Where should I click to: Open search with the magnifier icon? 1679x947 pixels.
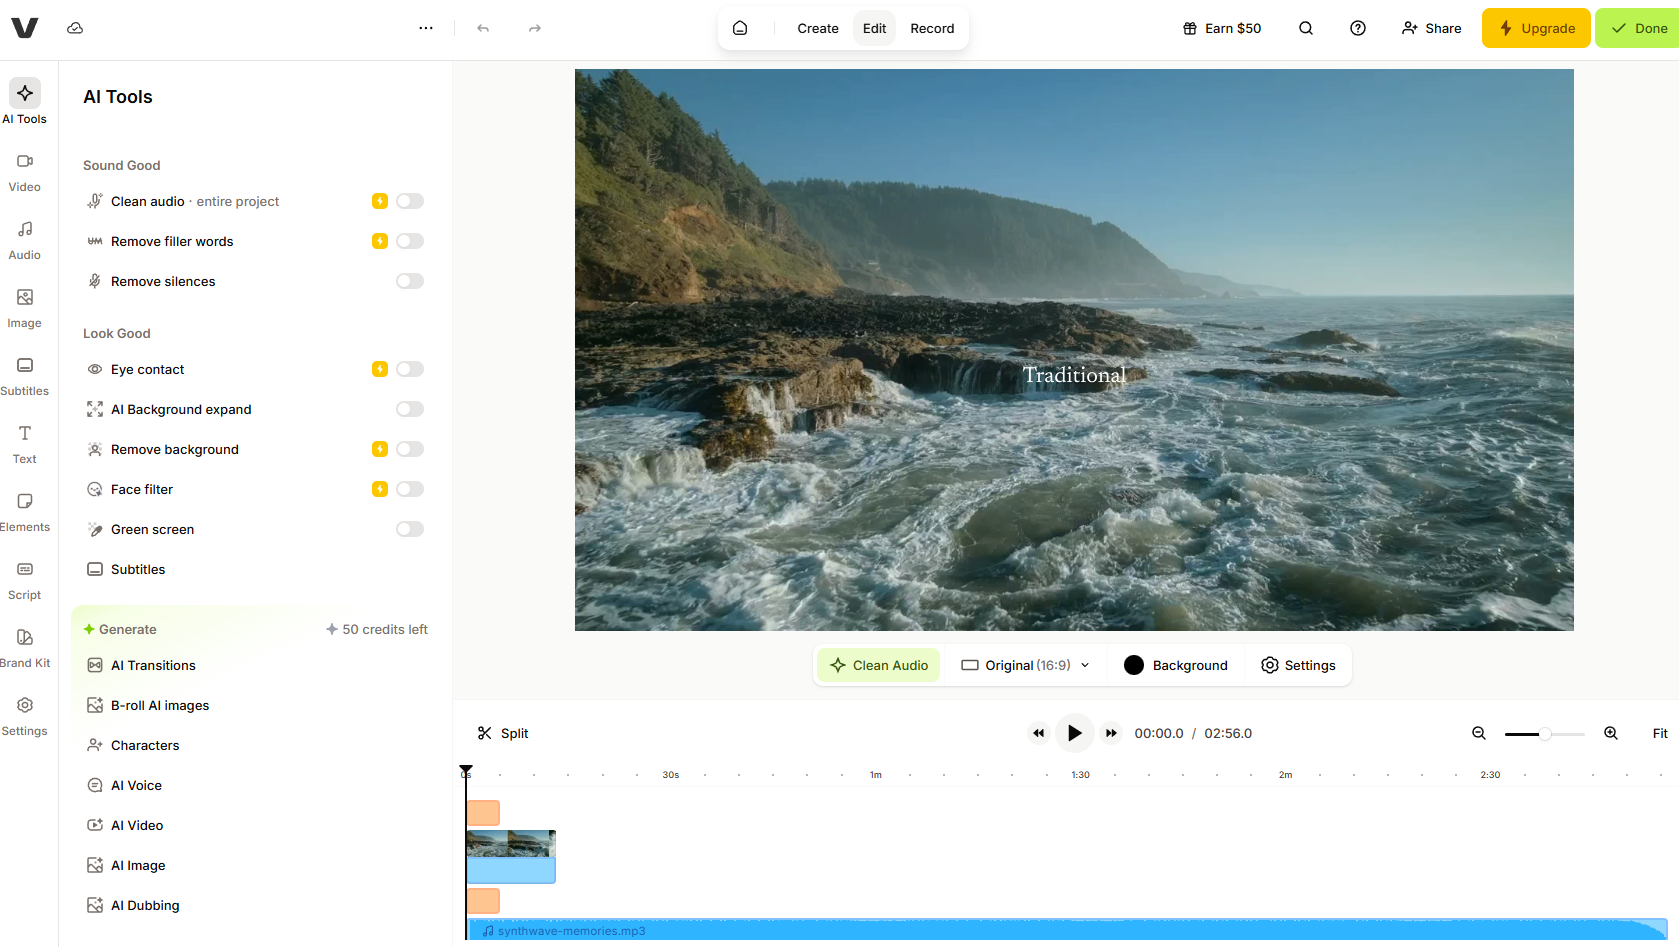point(1306,28)
